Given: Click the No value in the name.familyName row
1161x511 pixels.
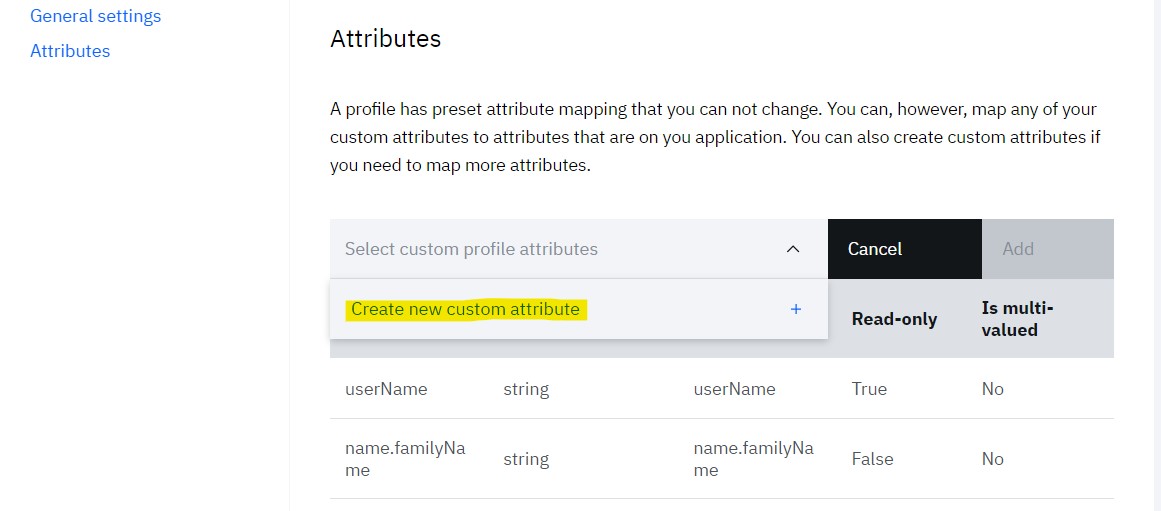Looking at the screenshot, I should 992,459.
